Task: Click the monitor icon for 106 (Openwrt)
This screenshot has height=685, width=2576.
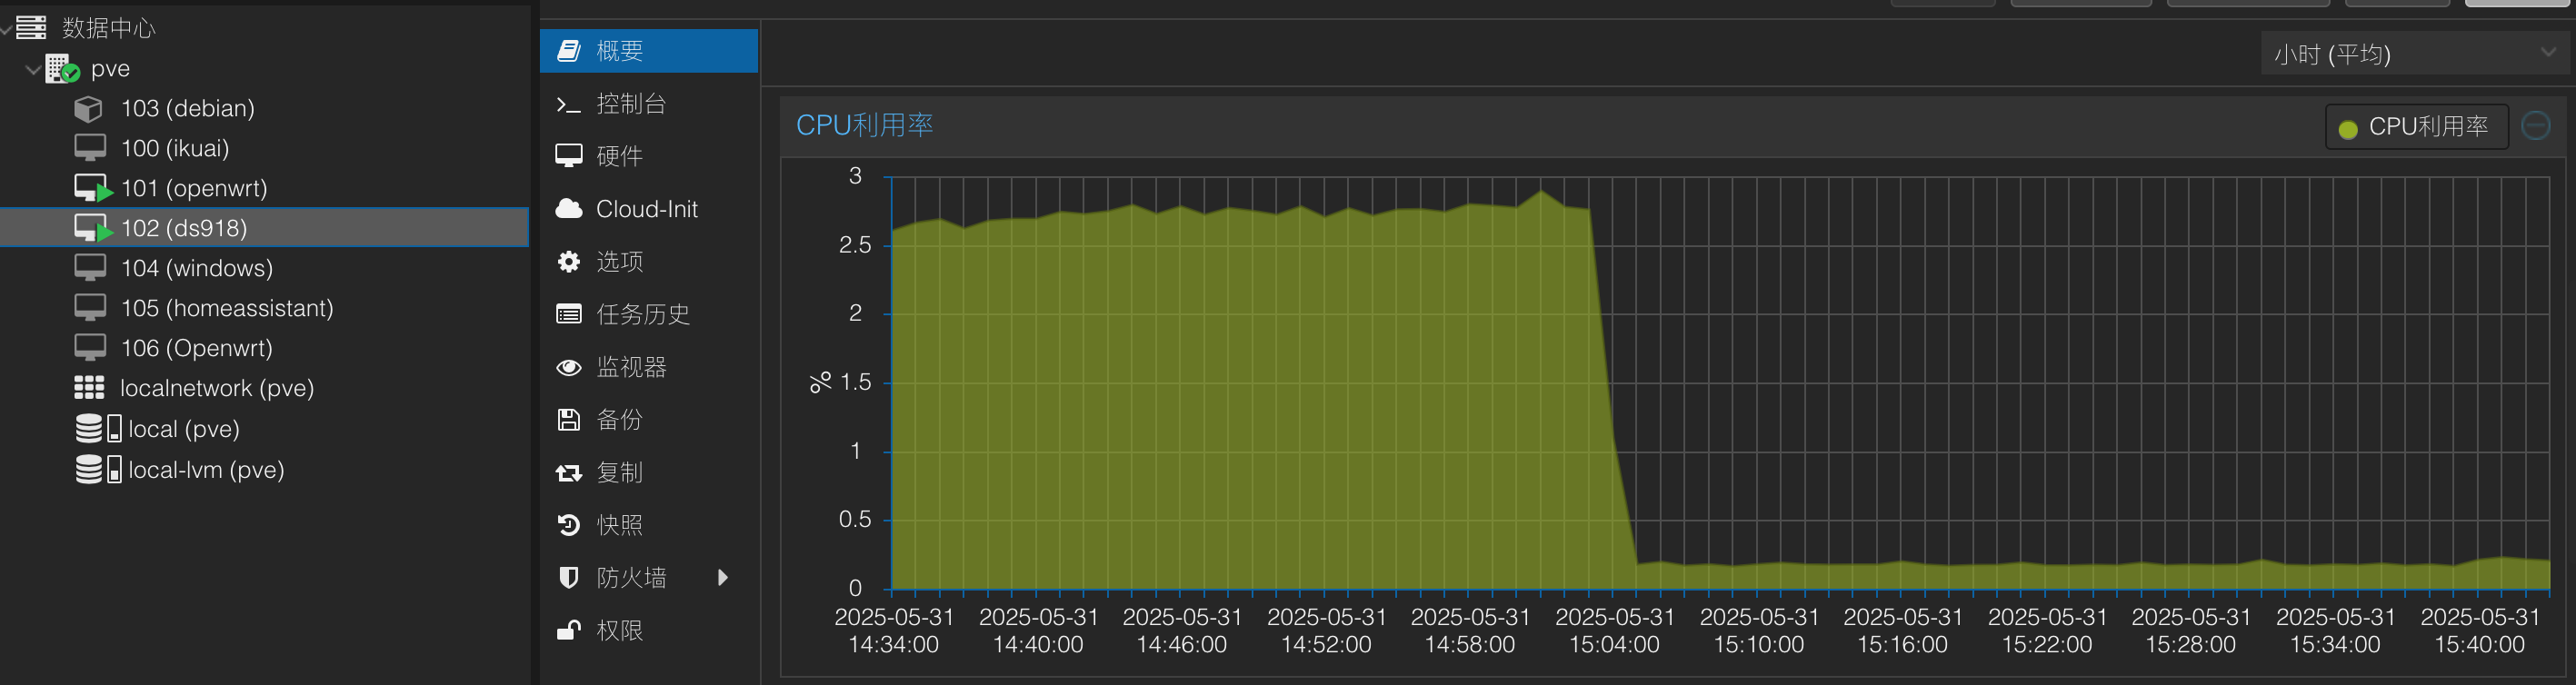Action: click(90, 348)
